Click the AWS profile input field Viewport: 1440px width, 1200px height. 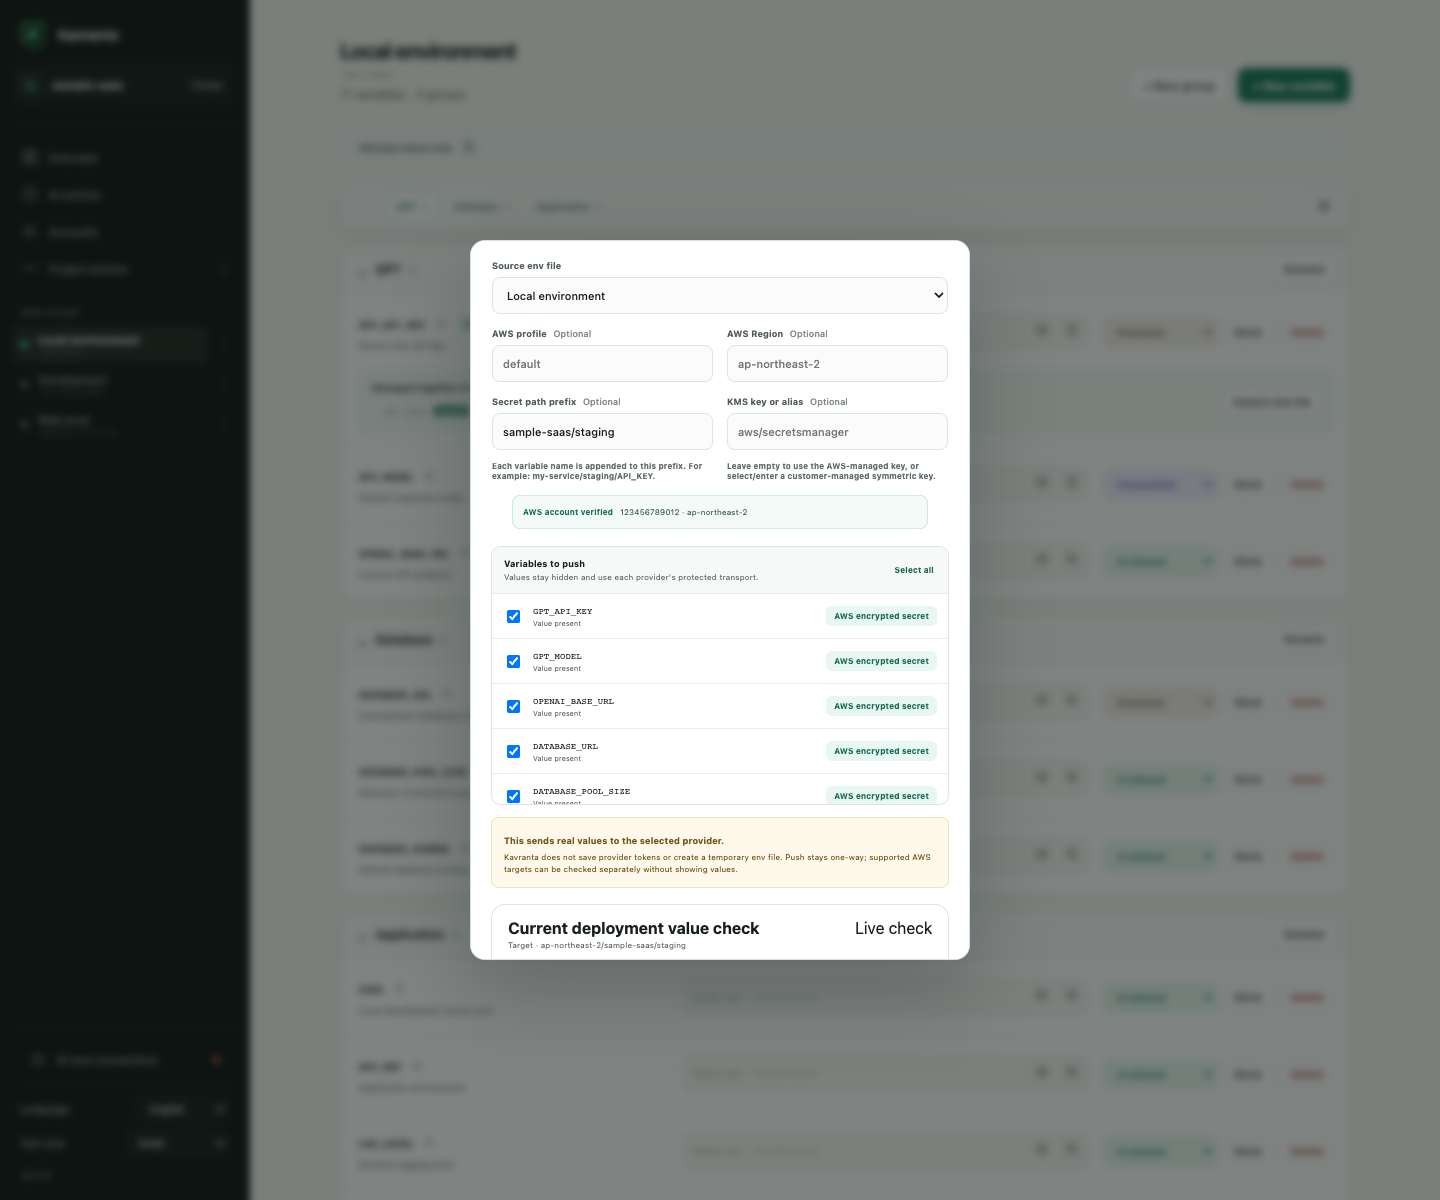click(602, 364)
